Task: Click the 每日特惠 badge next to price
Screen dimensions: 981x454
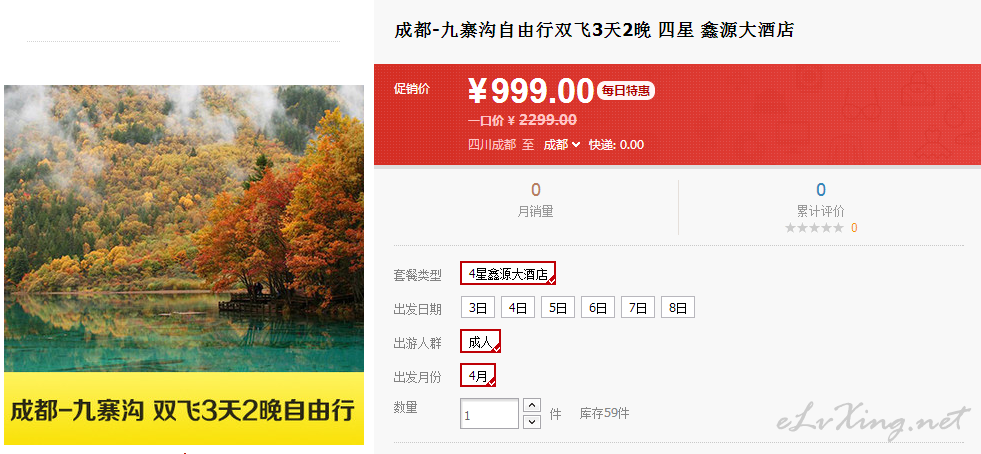Action: [626, 91]
